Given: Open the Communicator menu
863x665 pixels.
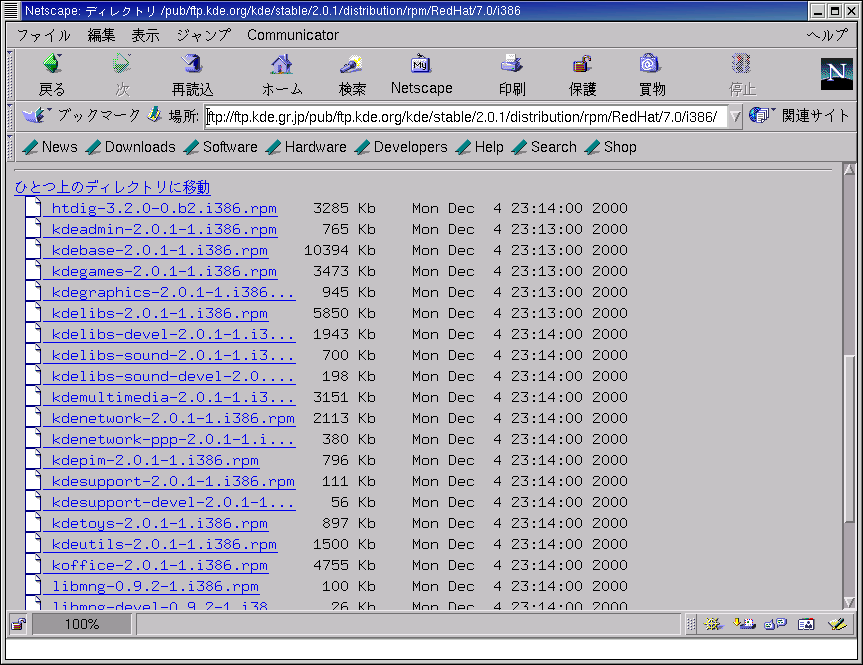Looking at the screenshot, I should [x=293, y=35].
